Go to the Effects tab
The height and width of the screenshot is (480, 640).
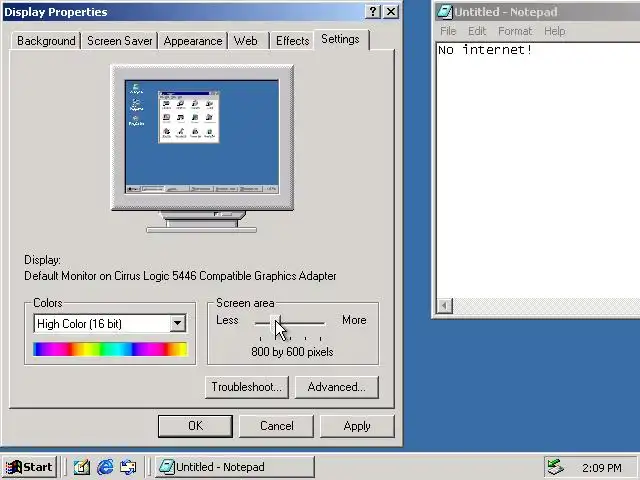tap(293, 41)
